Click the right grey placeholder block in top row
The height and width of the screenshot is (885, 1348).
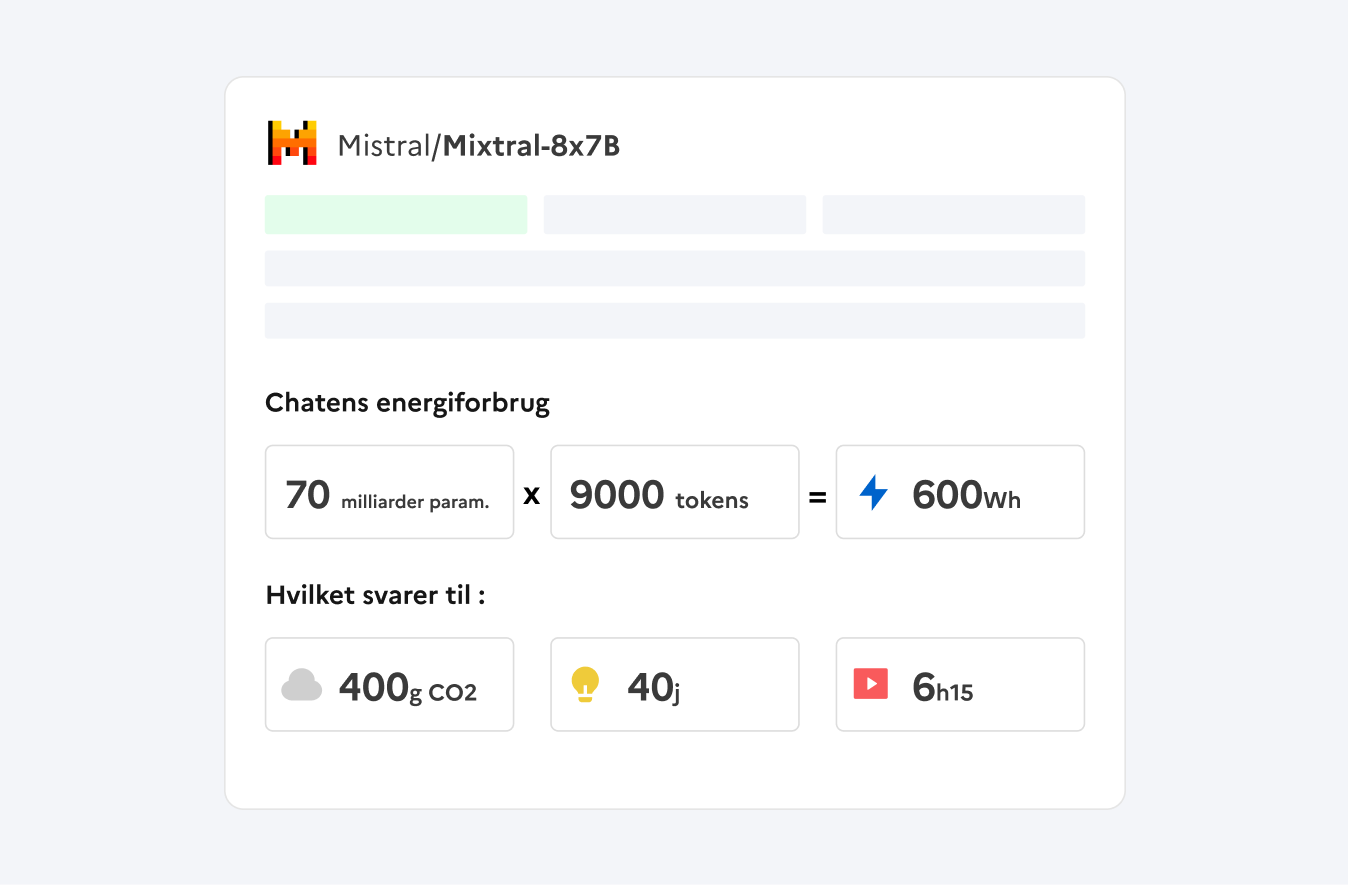953,215
